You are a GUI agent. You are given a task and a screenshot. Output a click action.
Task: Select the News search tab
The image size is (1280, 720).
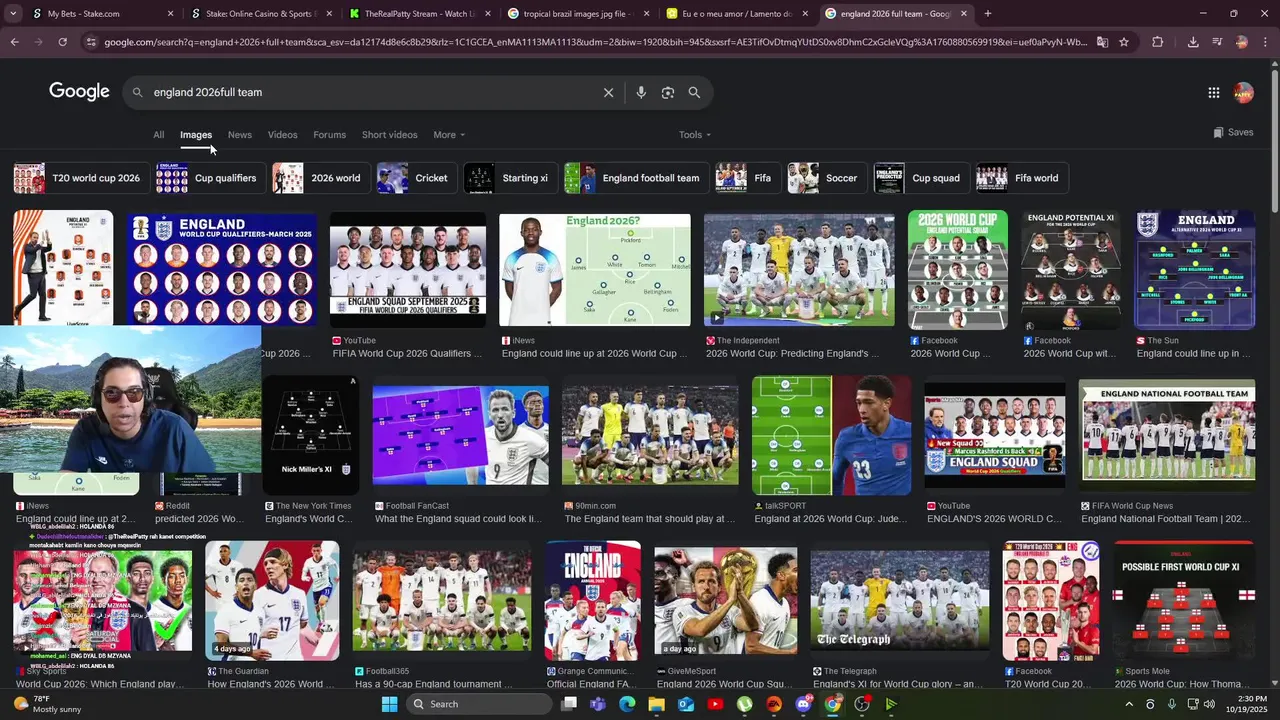pyautogui.click(x=239, y=135)
